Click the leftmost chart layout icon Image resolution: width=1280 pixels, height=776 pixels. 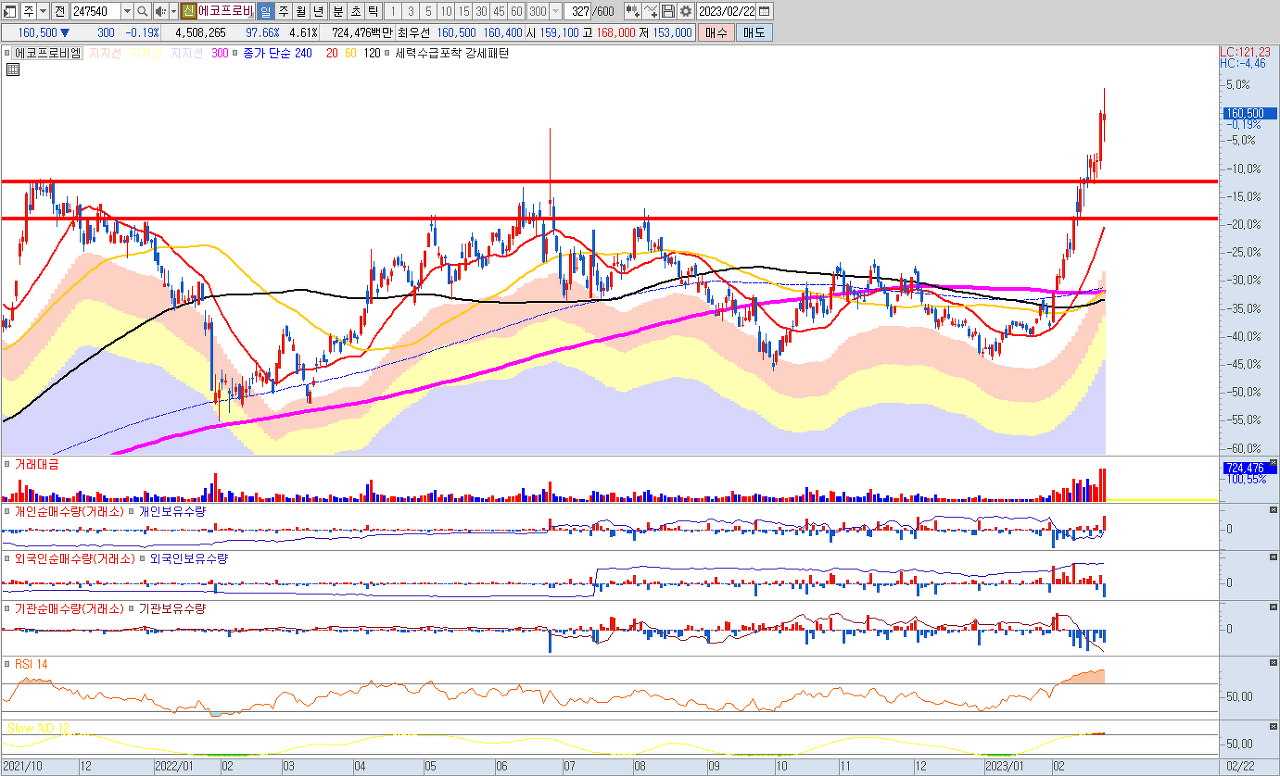(x=10, y=11)
